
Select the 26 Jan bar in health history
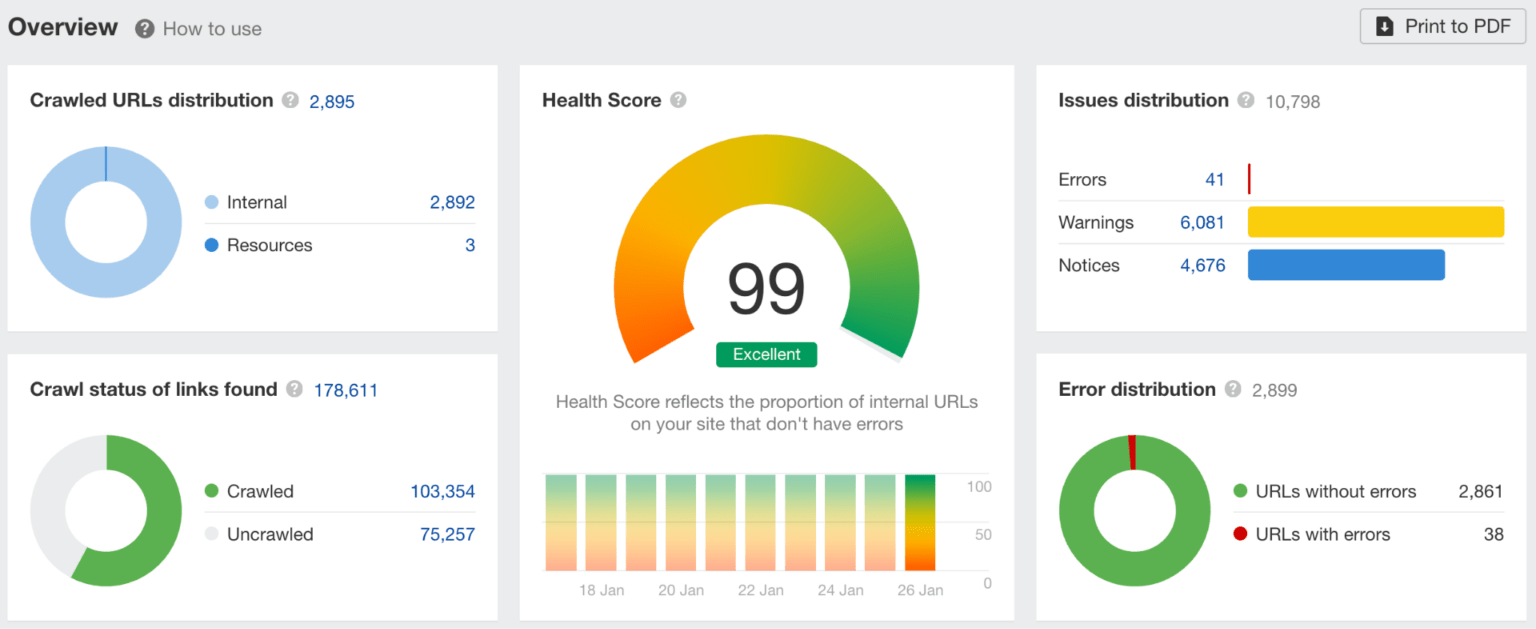click(920, 522)
